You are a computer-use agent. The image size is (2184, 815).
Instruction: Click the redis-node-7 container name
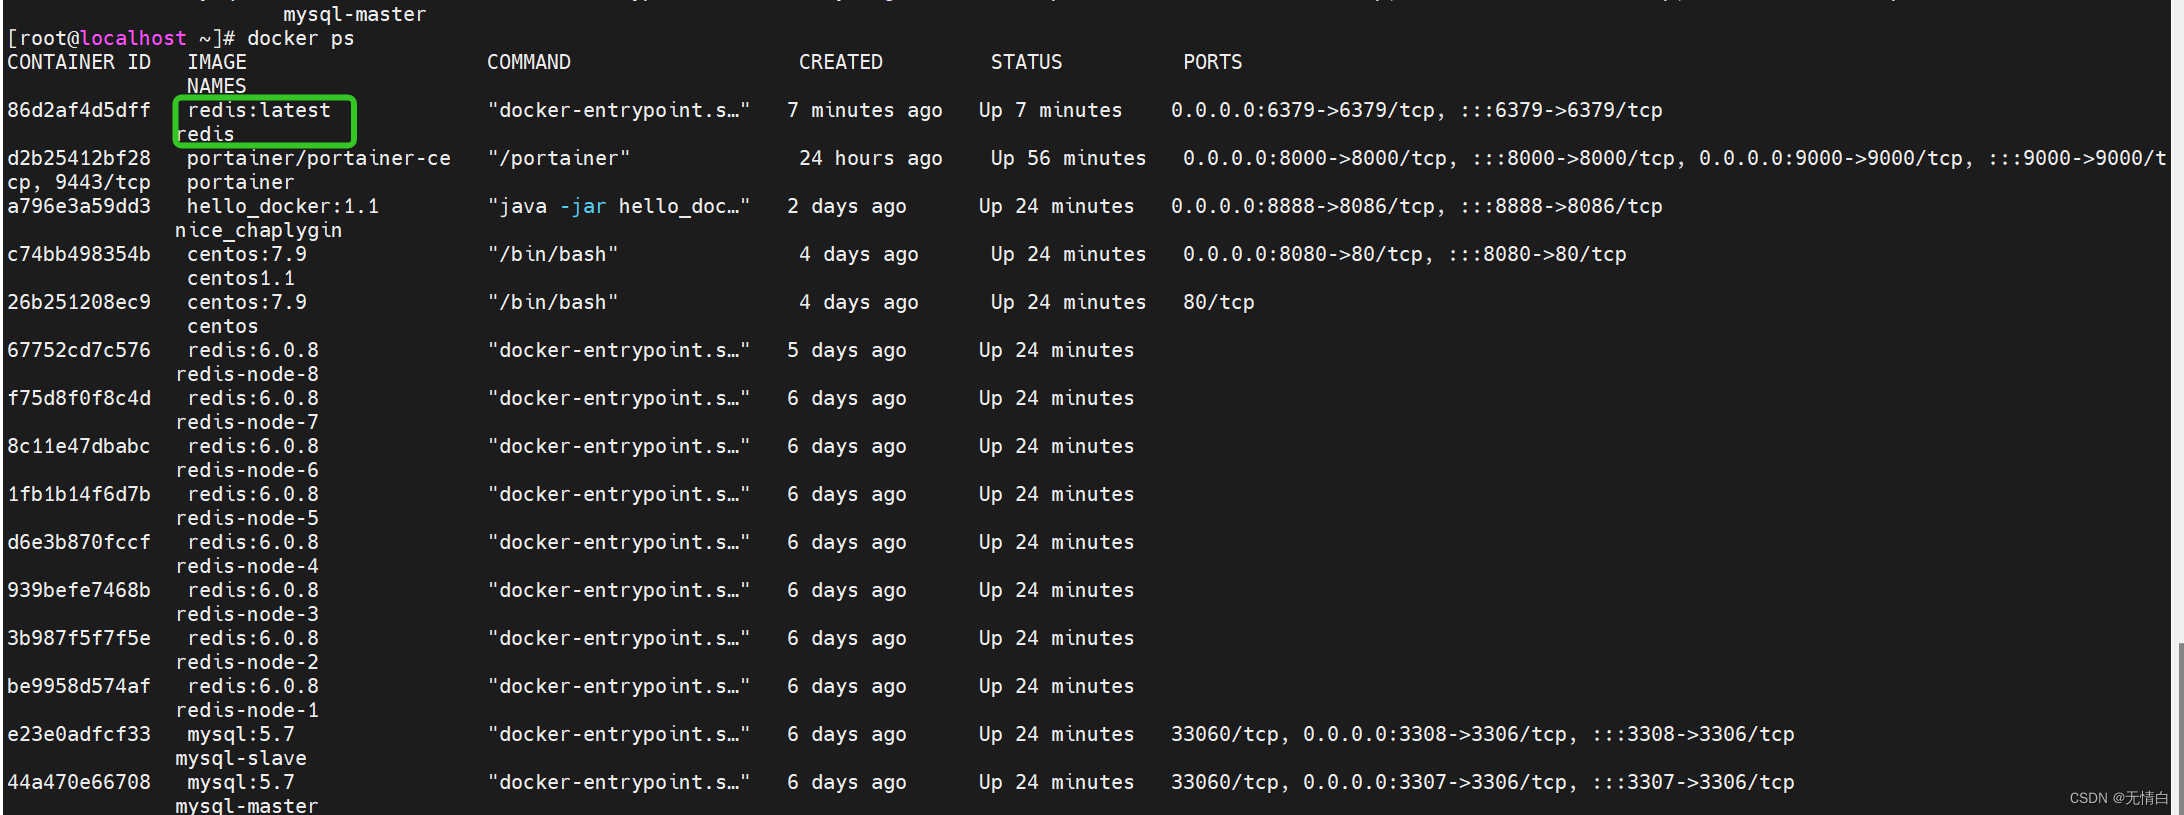click(x=247, y=422)
